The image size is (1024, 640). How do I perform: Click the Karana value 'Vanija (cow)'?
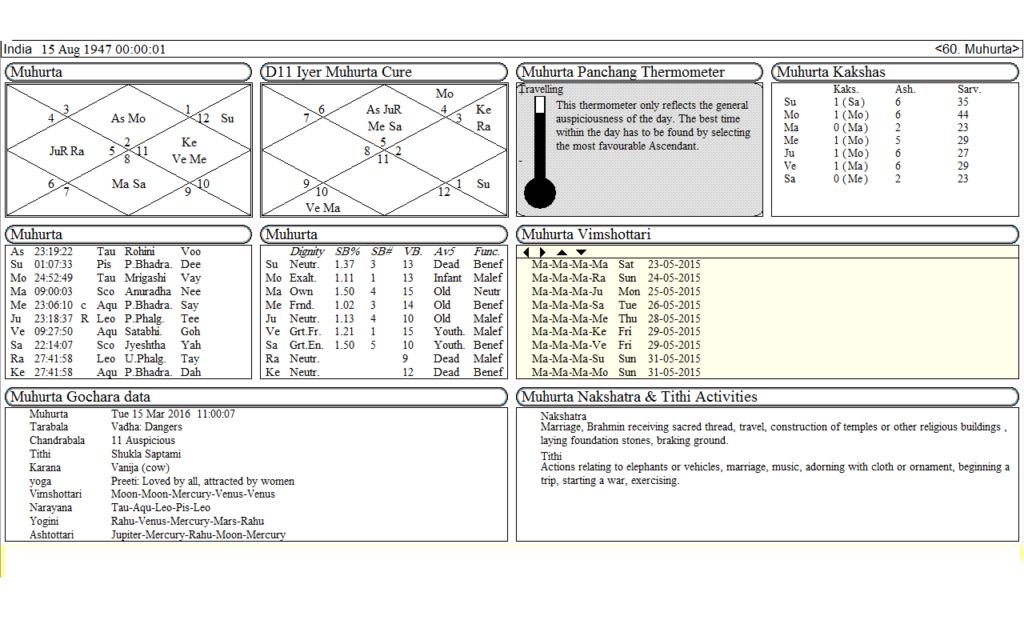pos(140,468)
